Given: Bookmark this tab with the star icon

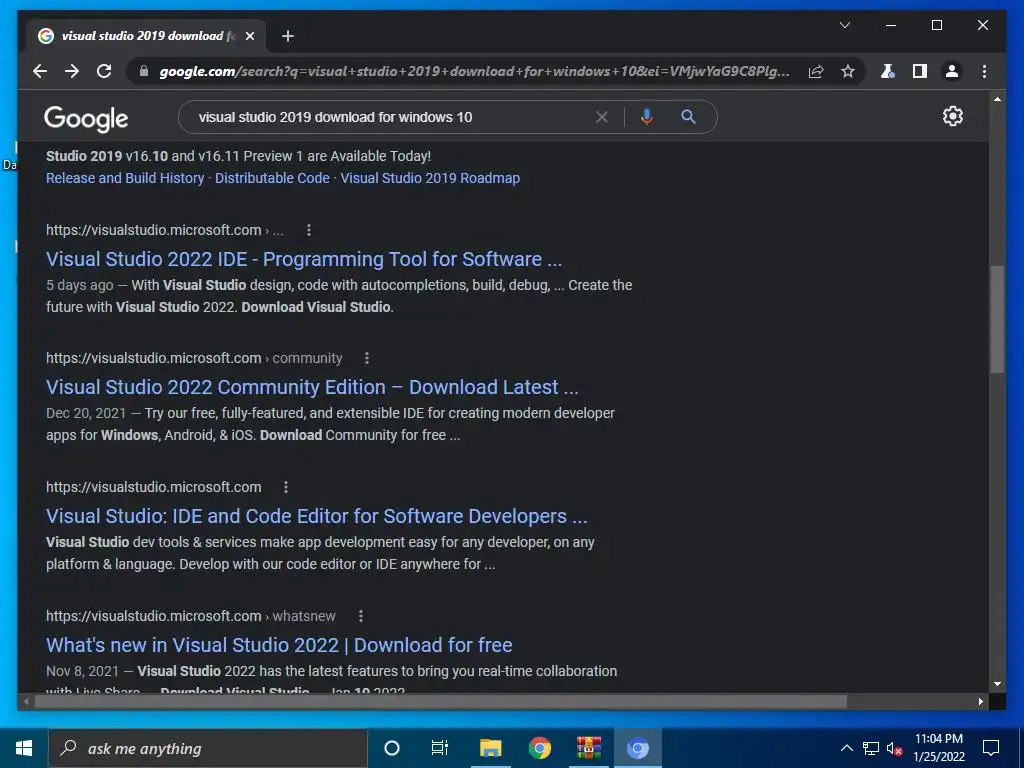Looking at the screenshot, I should (848, 71).
